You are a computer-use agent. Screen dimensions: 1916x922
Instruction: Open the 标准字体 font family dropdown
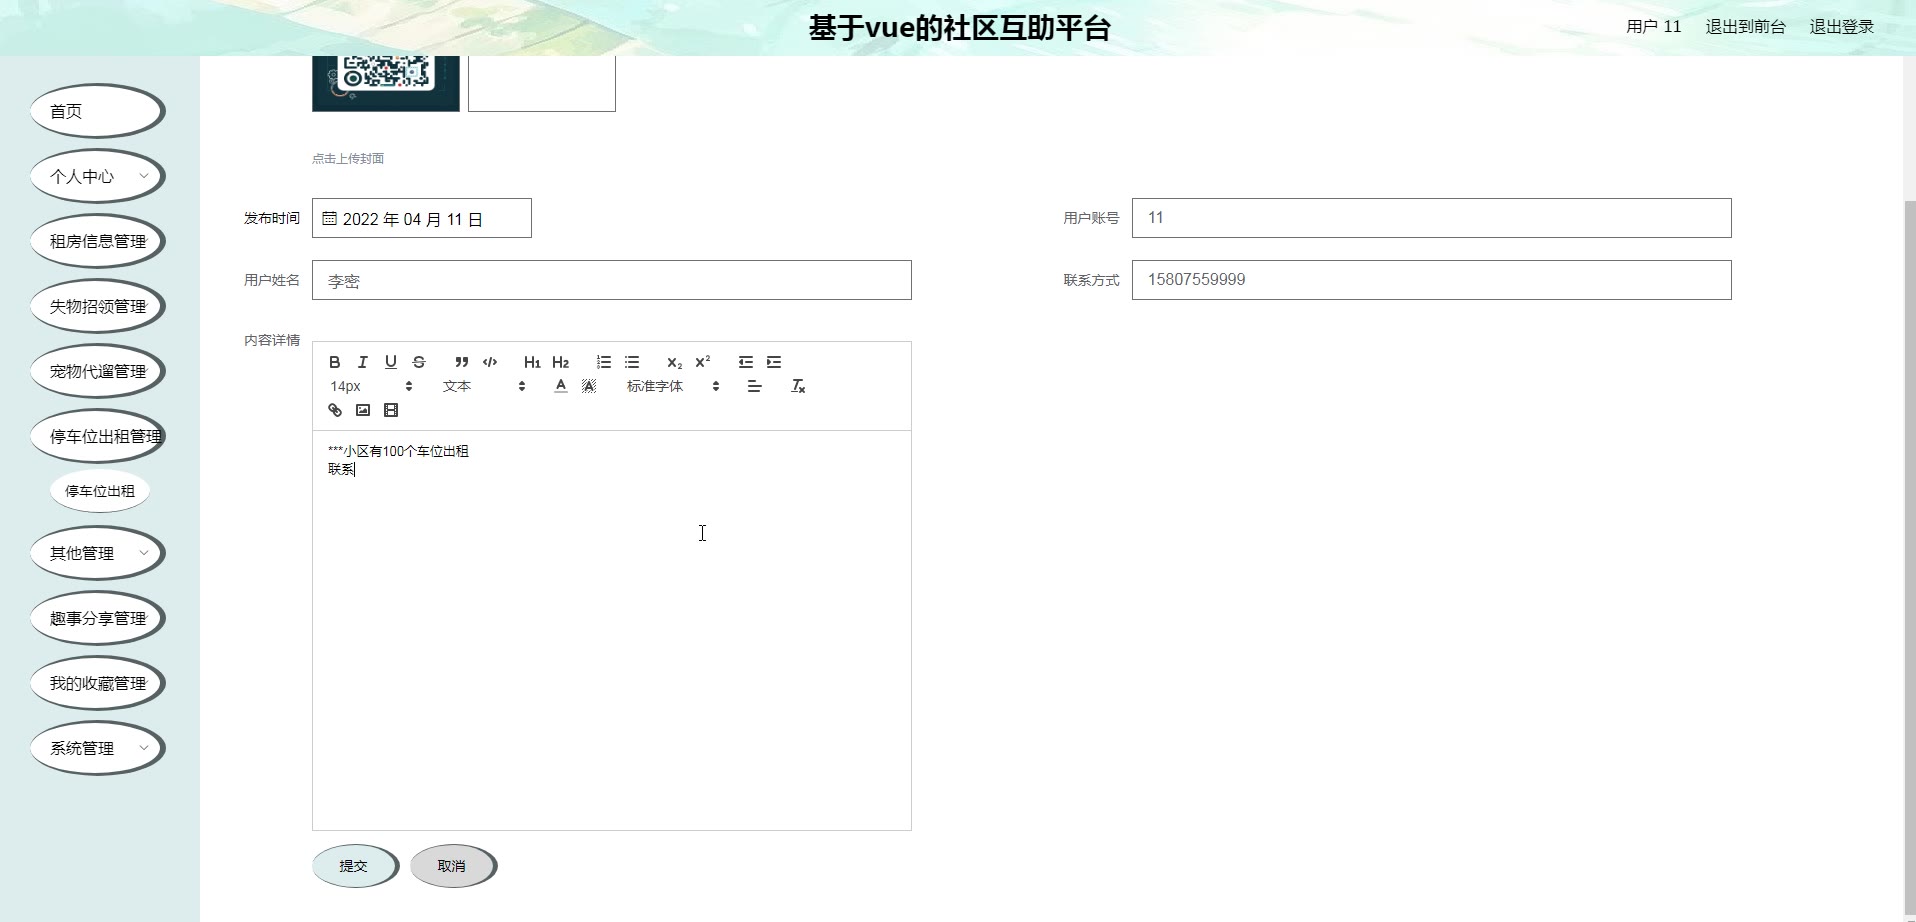(x=673, y=386)
